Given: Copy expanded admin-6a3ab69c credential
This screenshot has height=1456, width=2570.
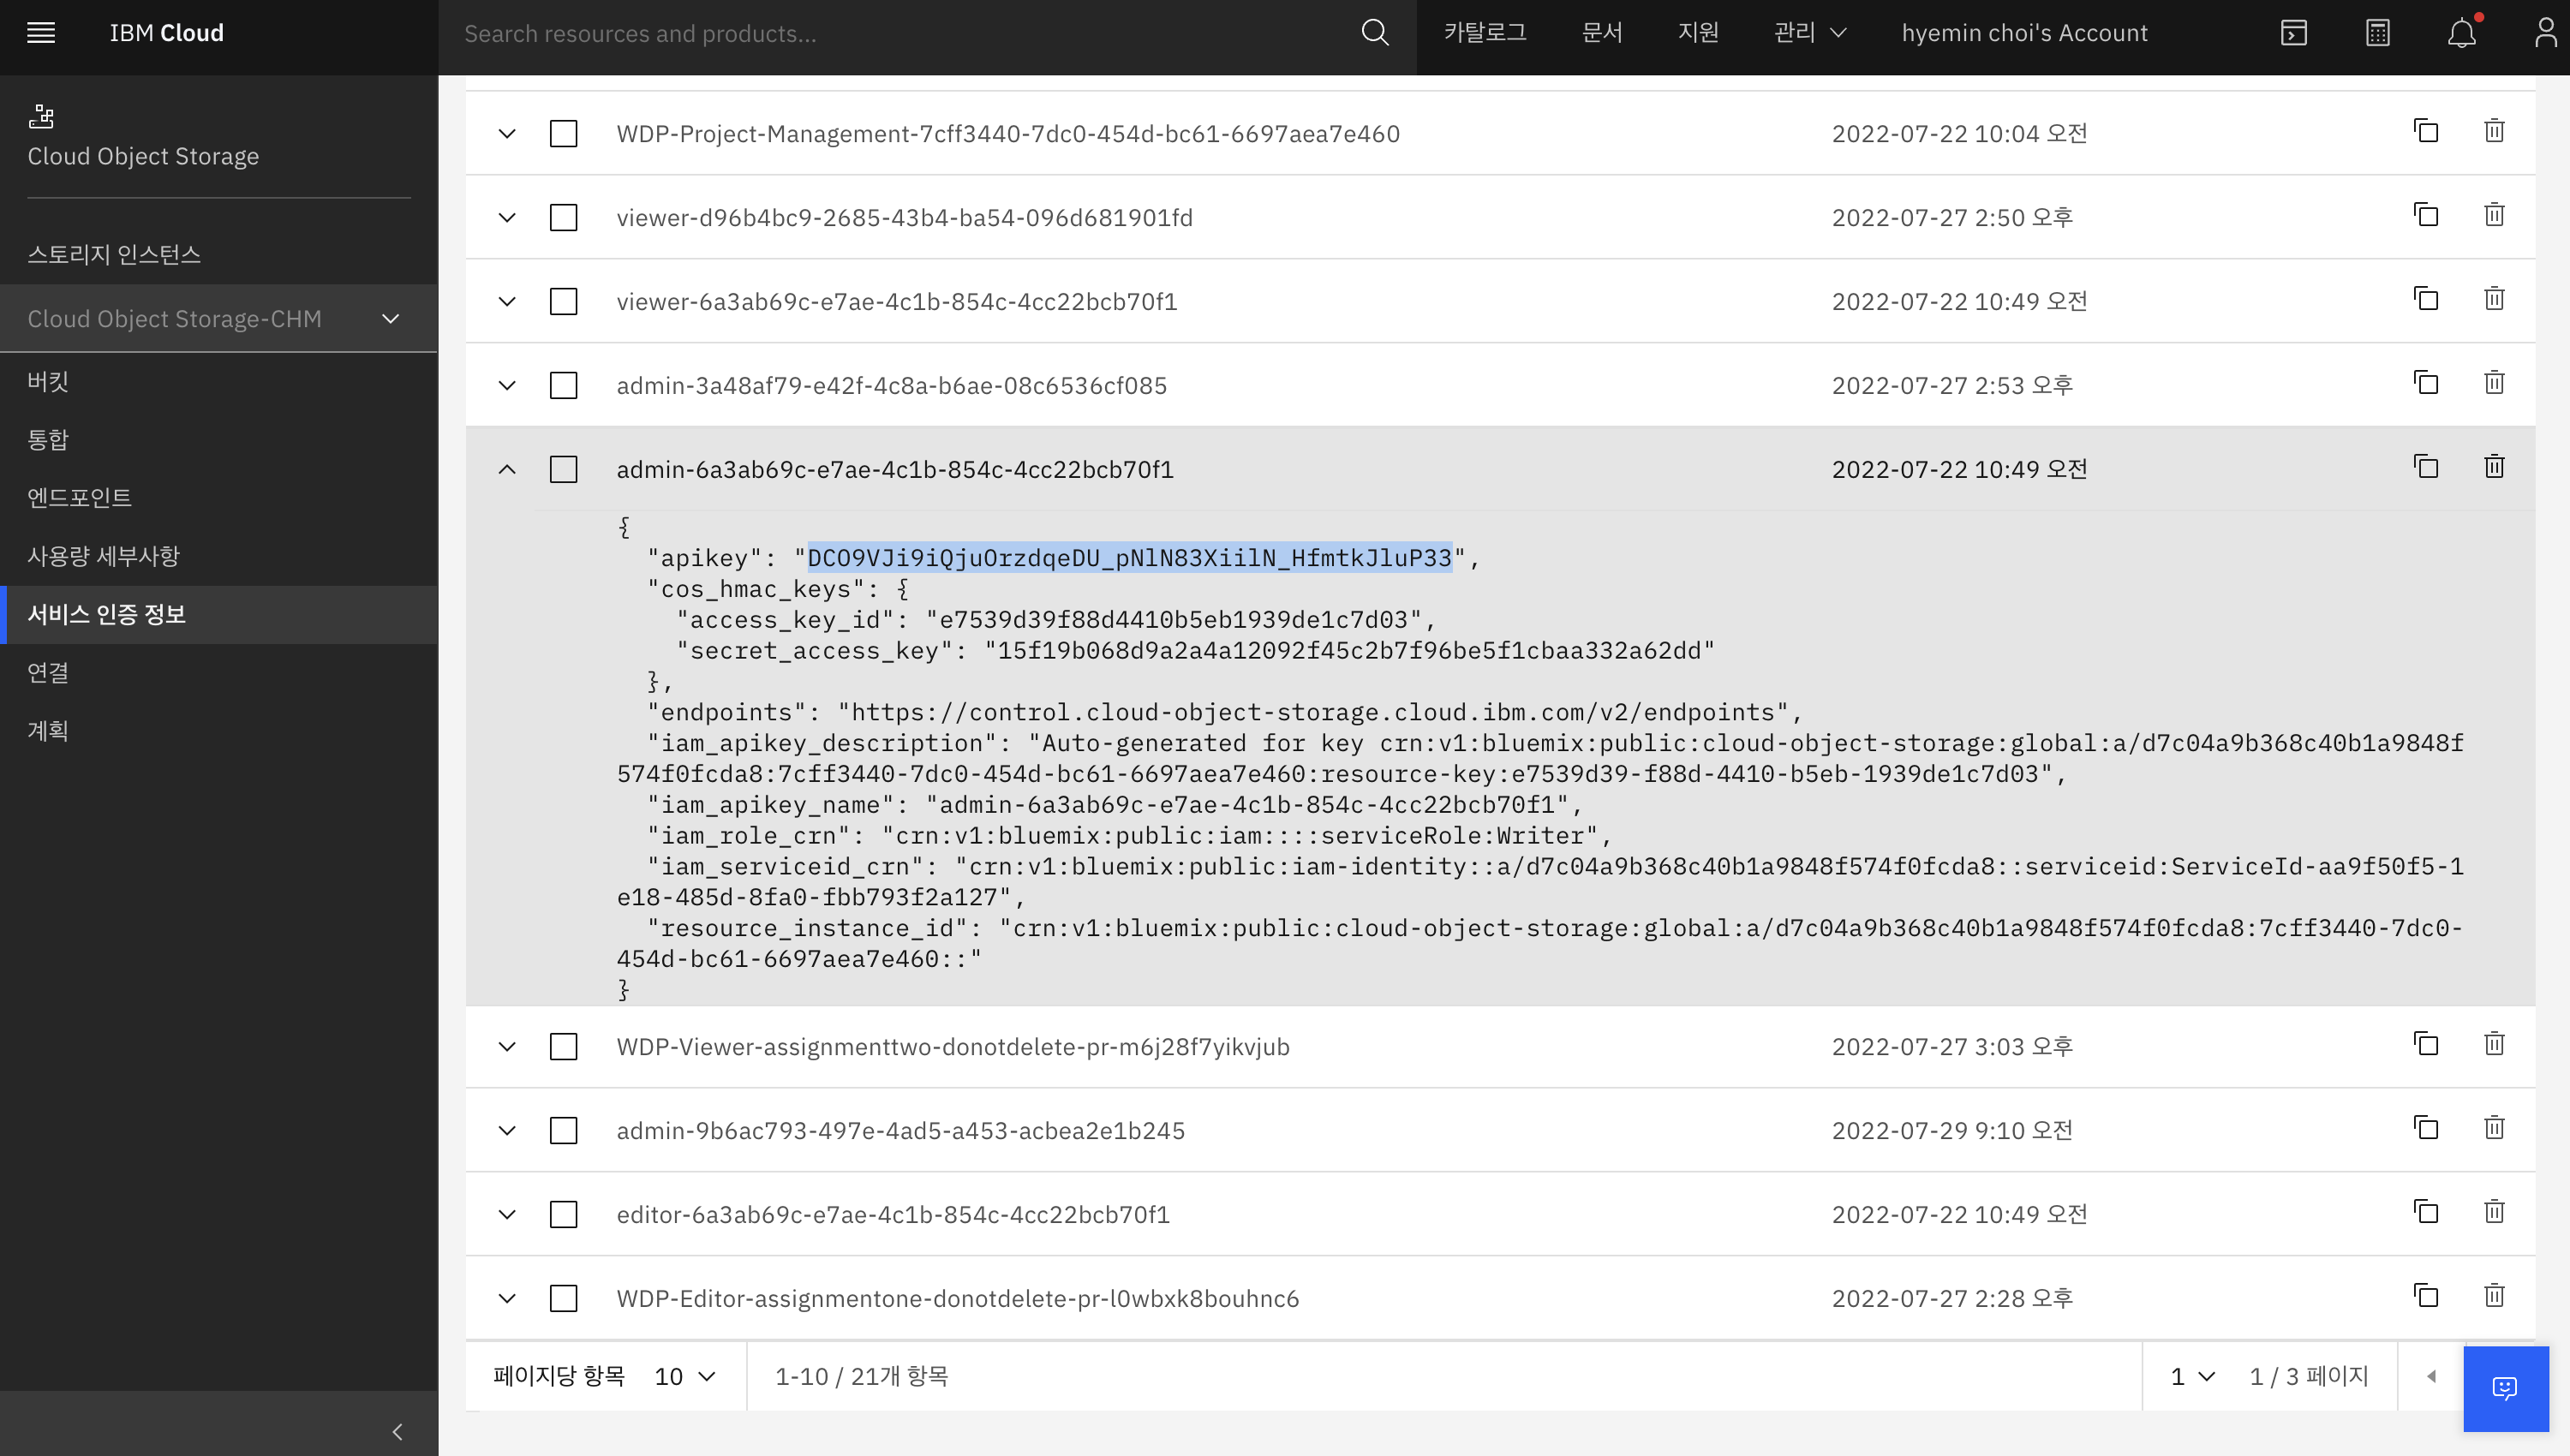Looking at the screenshot, I should 2426,467.
